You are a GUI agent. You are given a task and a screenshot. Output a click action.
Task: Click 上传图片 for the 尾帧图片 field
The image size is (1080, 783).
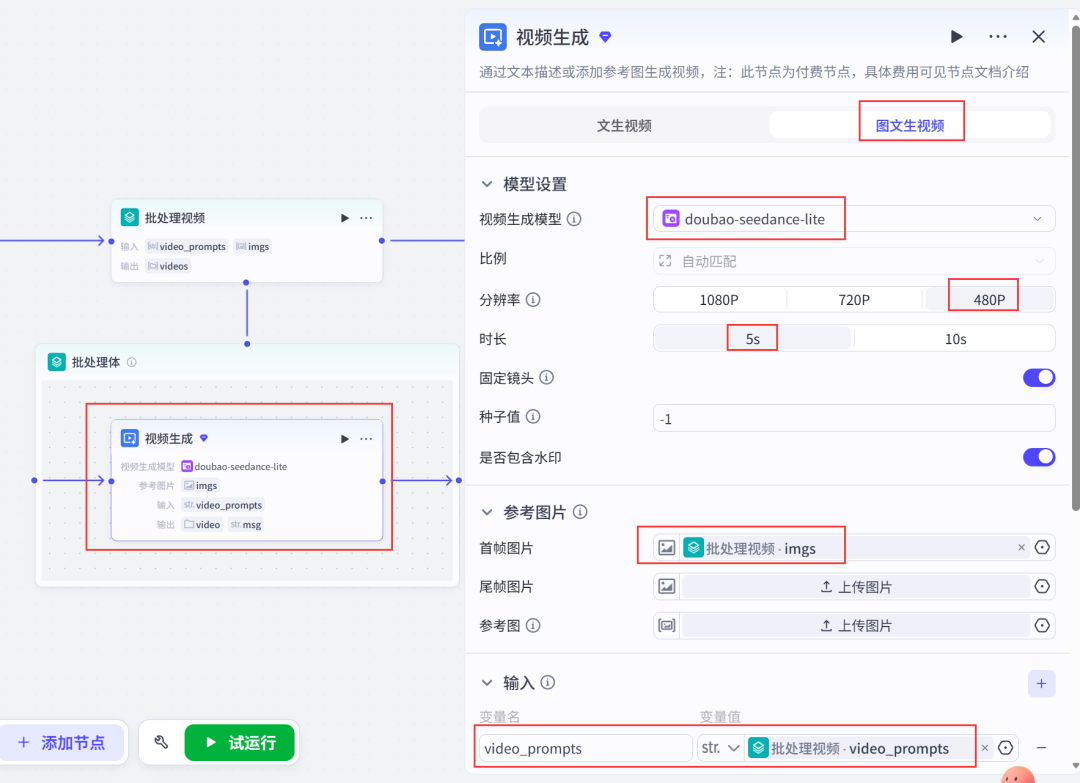(864, 586)
